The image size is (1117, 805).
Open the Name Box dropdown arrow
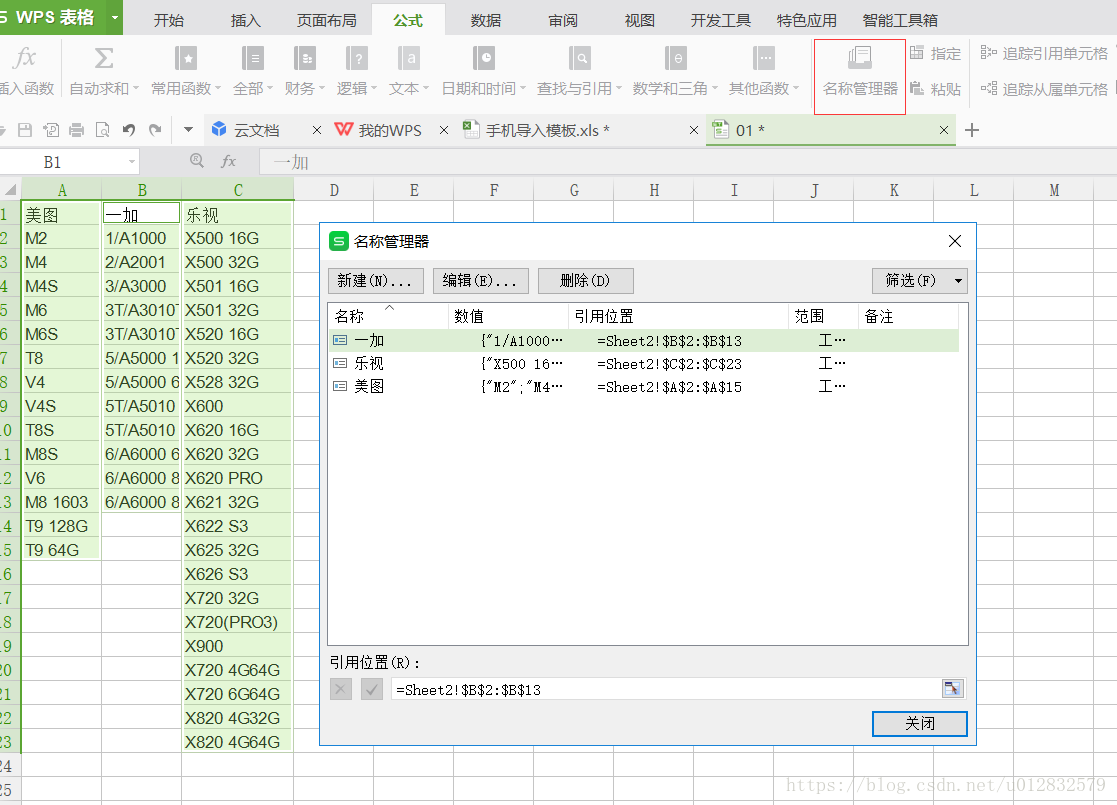pos(132,162)
